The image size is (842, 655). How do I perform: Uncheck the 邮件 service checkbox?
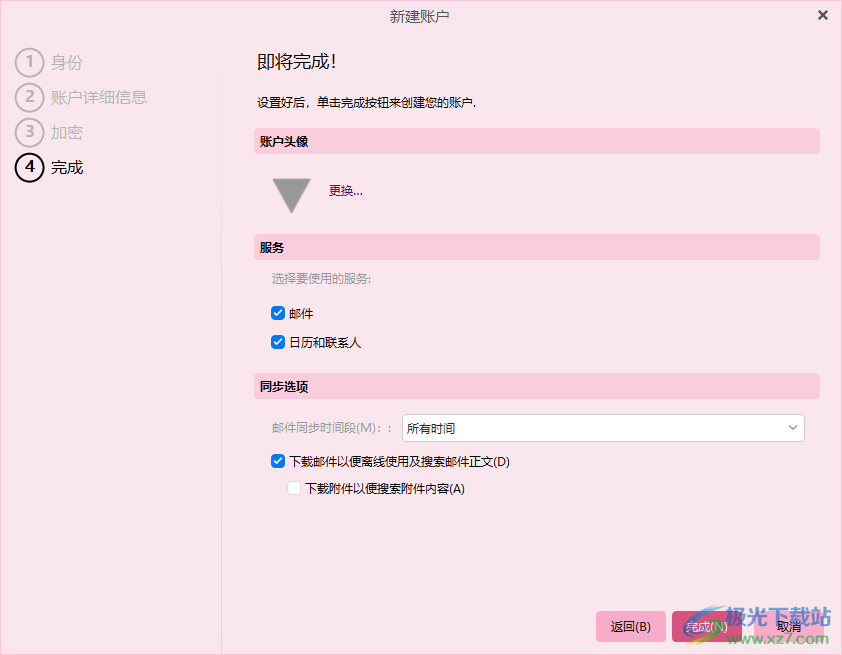(x=278, y=313)
